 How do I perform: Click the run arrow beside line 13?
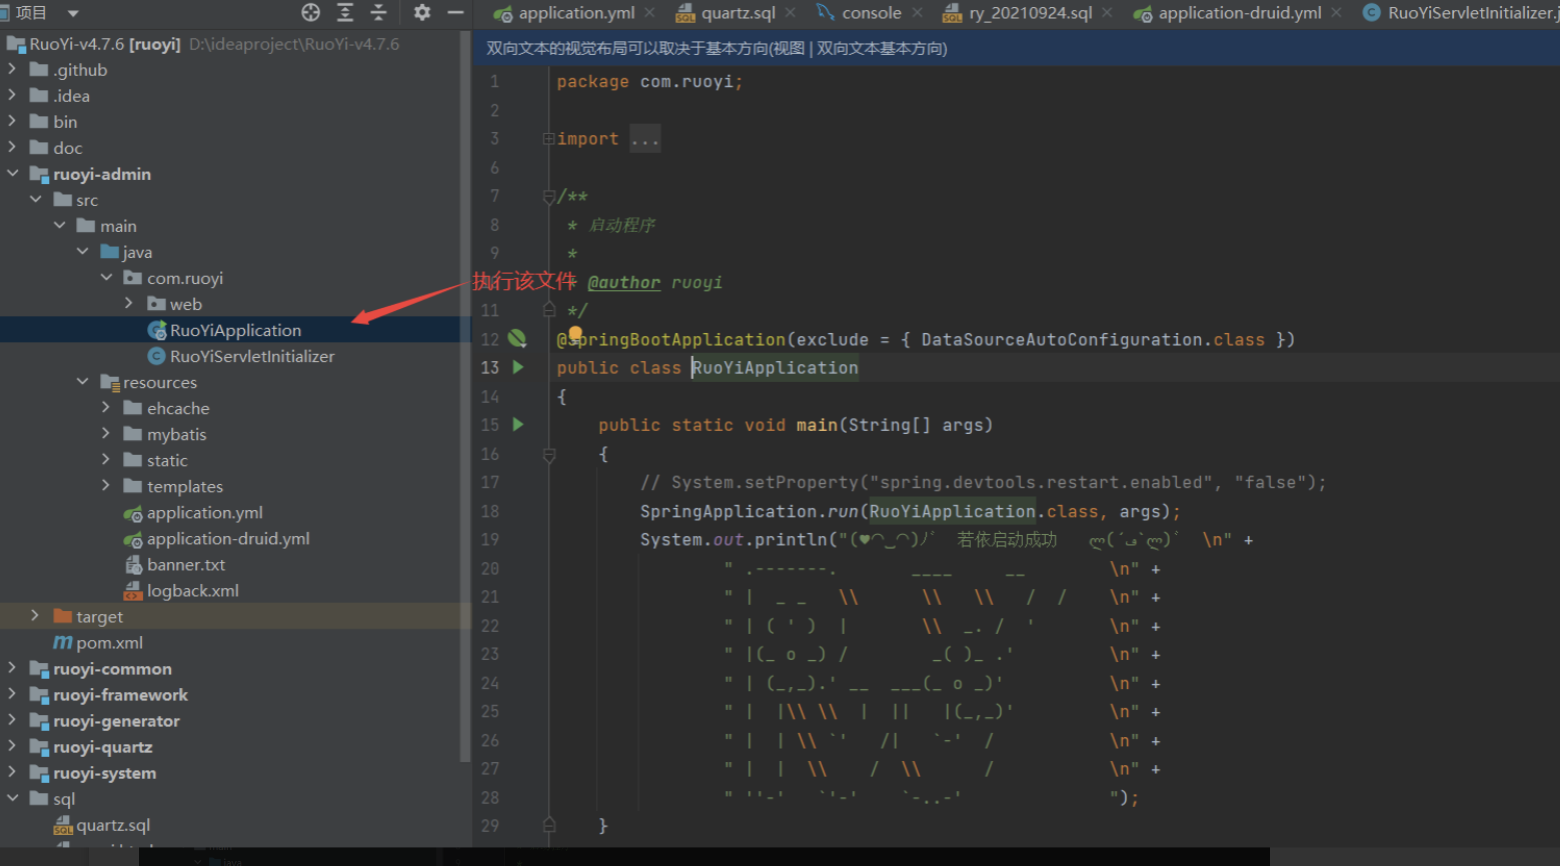point(518,367)
